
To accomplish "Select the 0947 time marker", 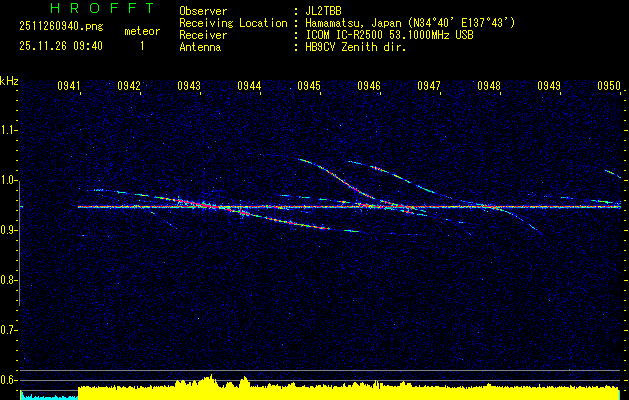I will [429, 87].
